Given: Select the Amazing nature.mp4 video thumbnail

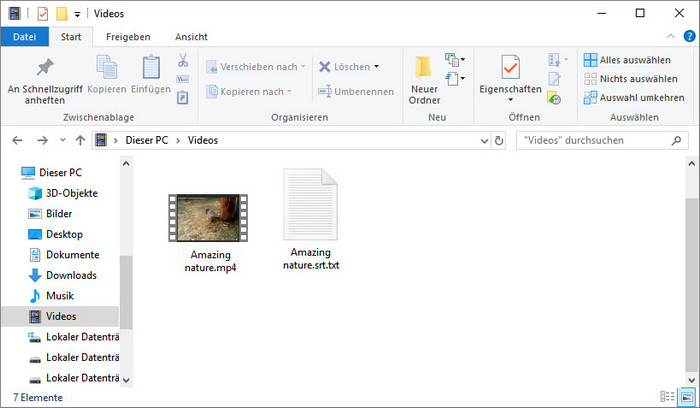Looking at the screenshot, I should (x=208, y=217).
